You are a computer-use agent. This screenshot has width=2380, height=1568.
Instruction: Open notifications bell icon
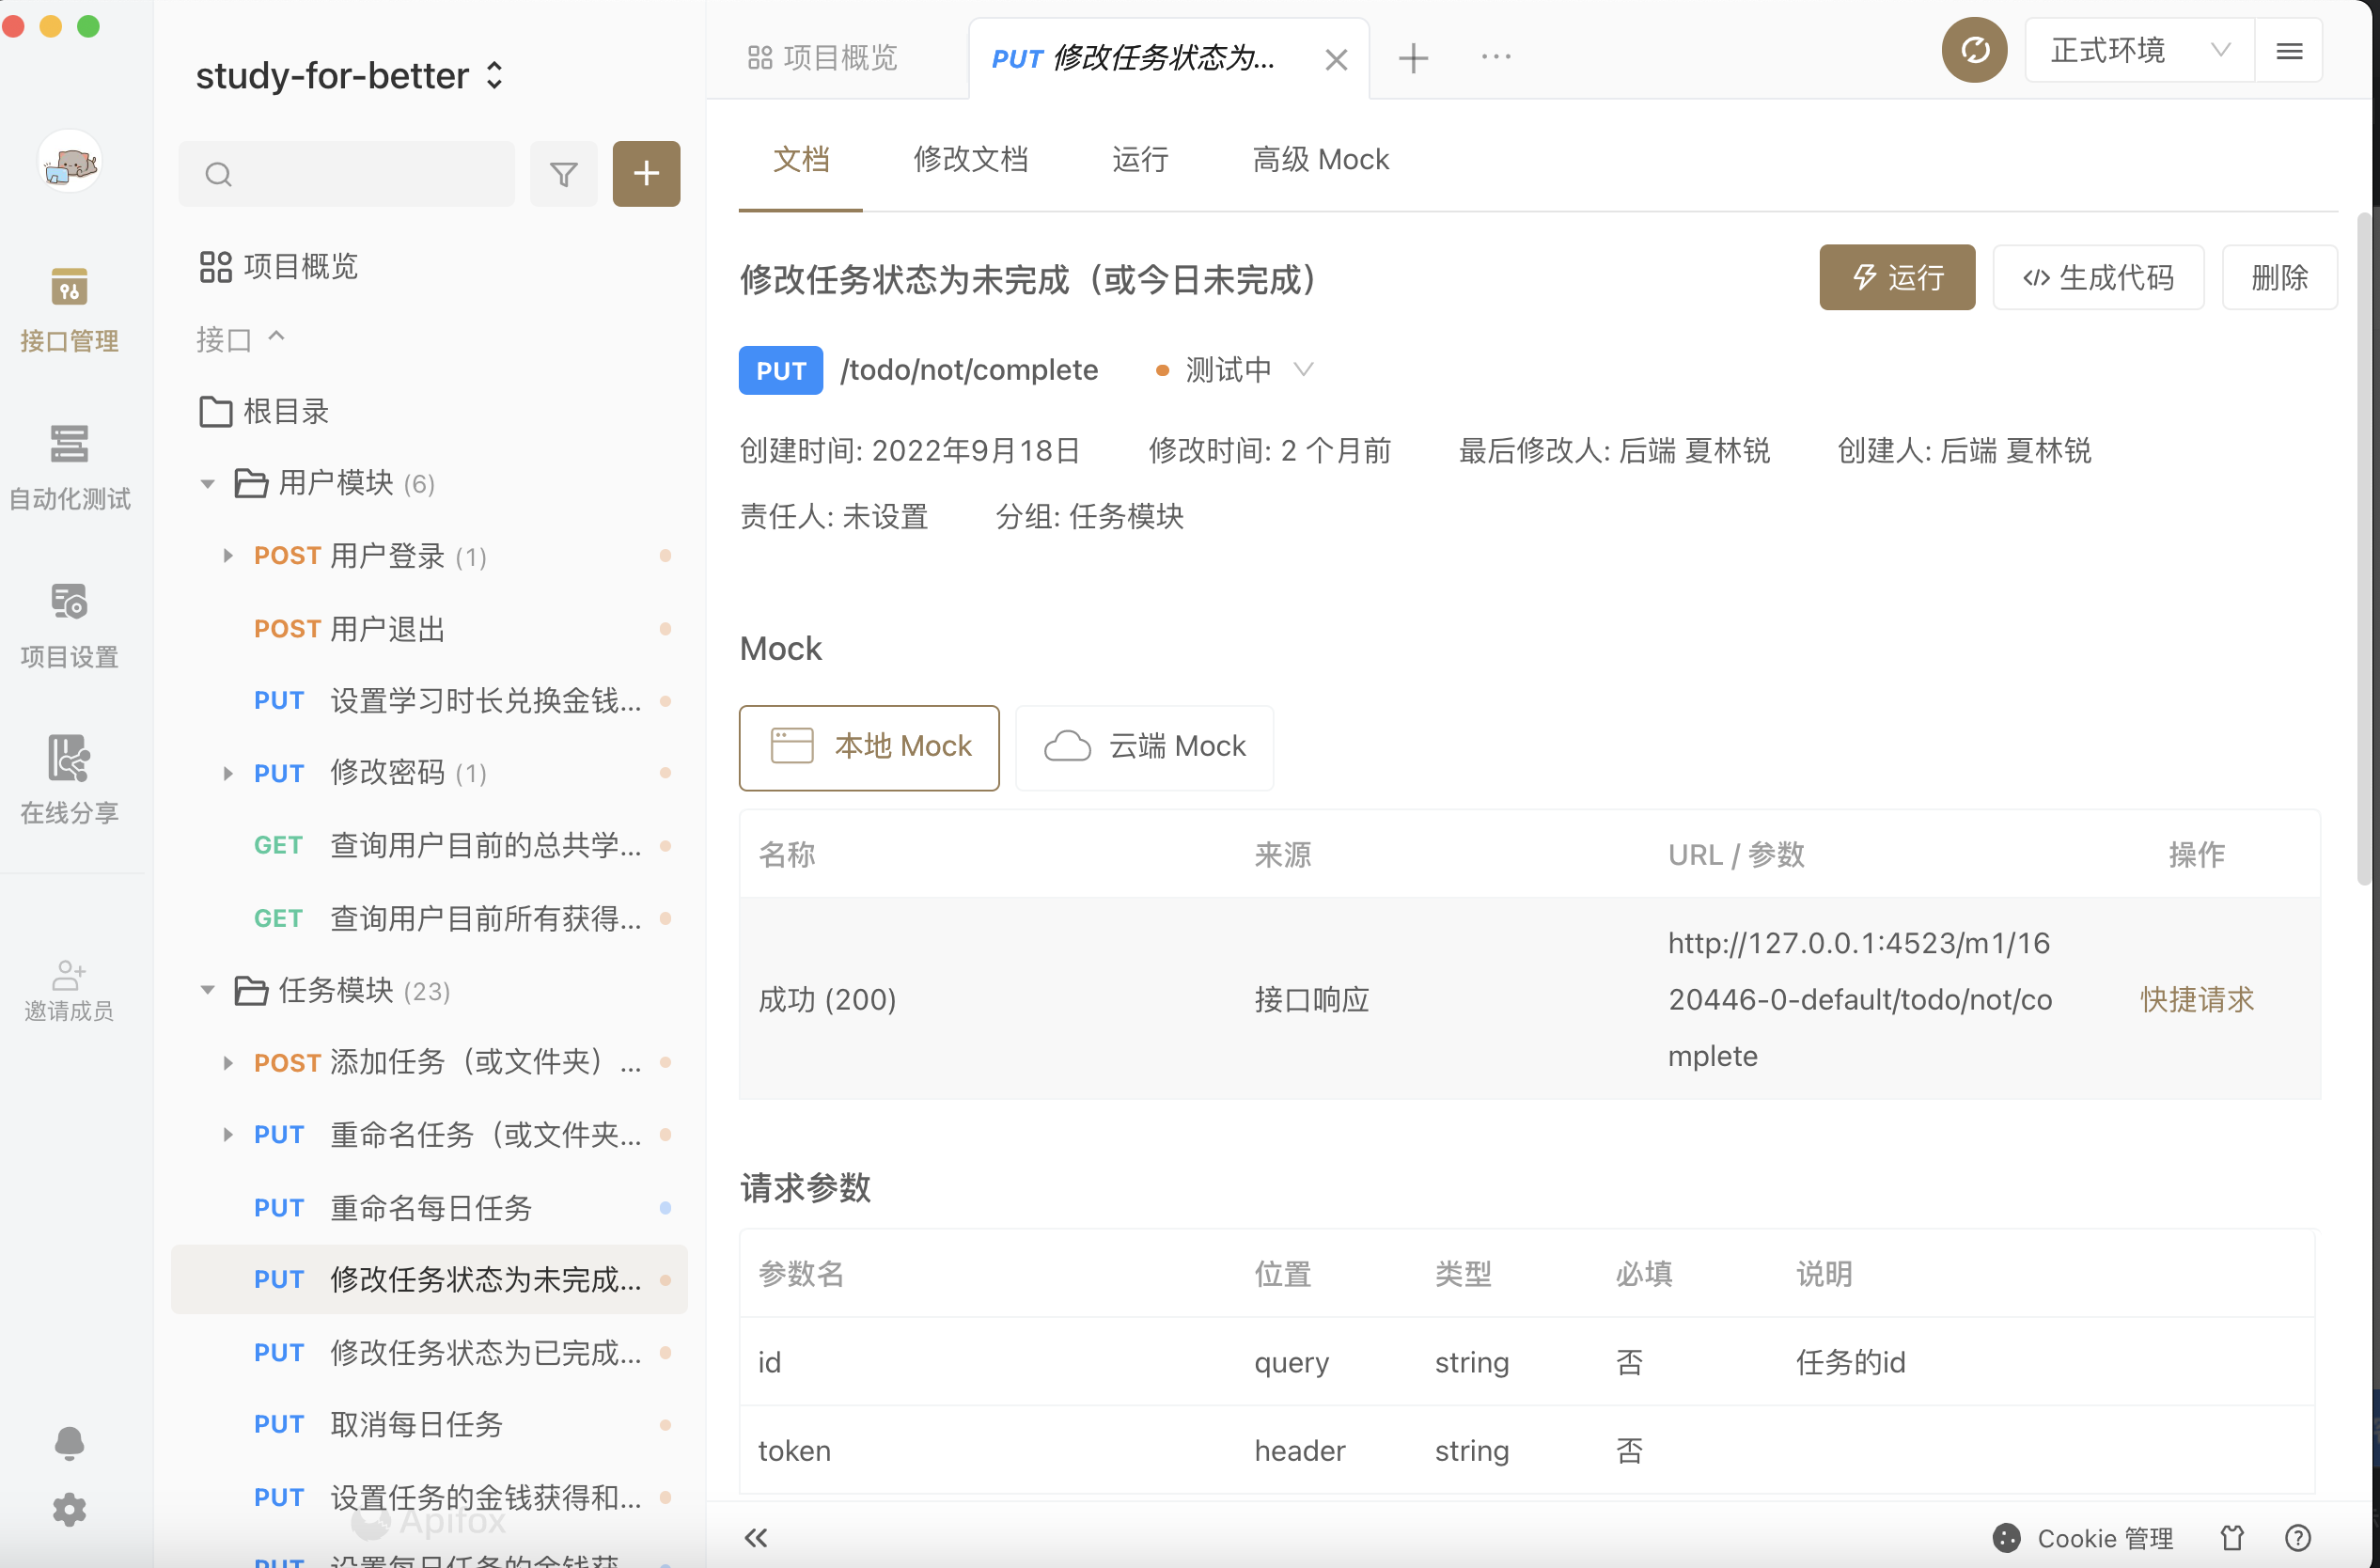coord(69,1443)
